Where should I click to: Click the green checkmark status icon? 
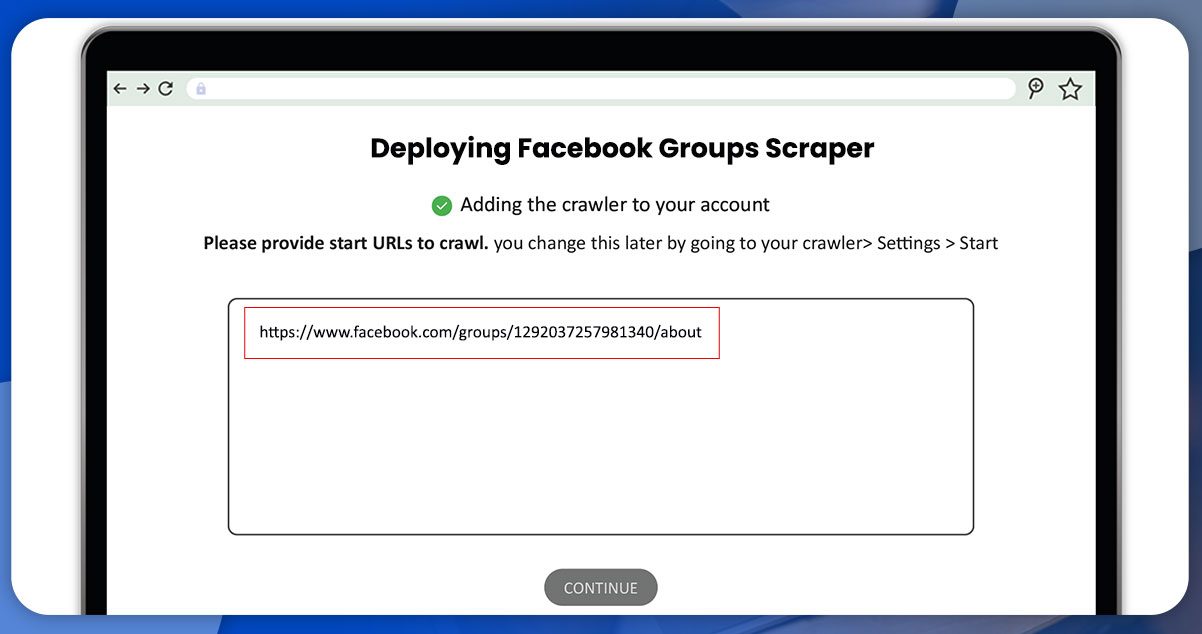point(441,204)
